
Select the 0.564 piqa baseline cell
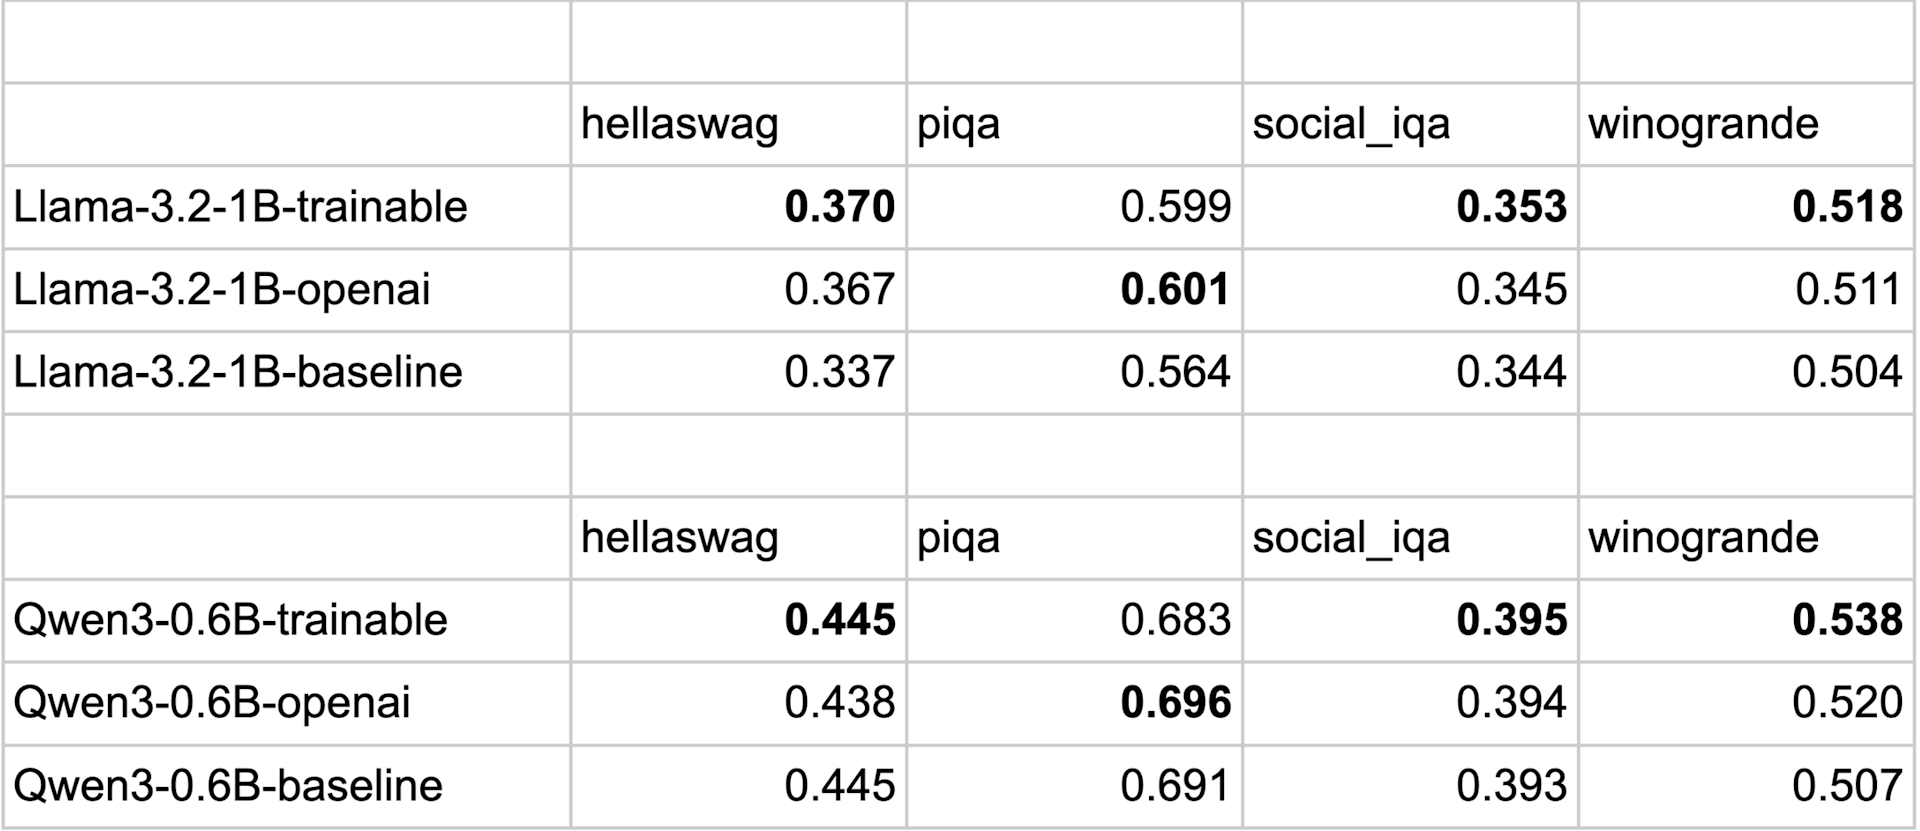pyautogui.click(x=1175, y=372)
